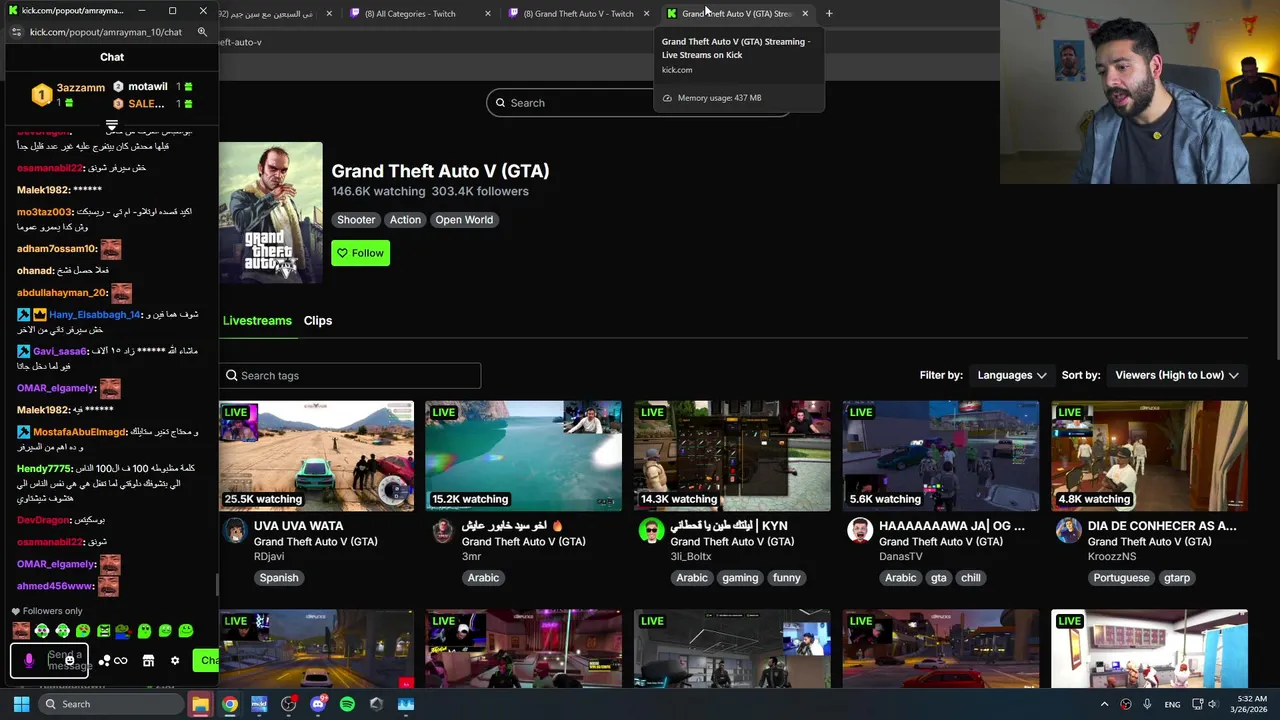The height and width of the screenshot is (720, 1280).
Task: Open the emoji picker smiley in chat input
Action: tap(69, 660)
